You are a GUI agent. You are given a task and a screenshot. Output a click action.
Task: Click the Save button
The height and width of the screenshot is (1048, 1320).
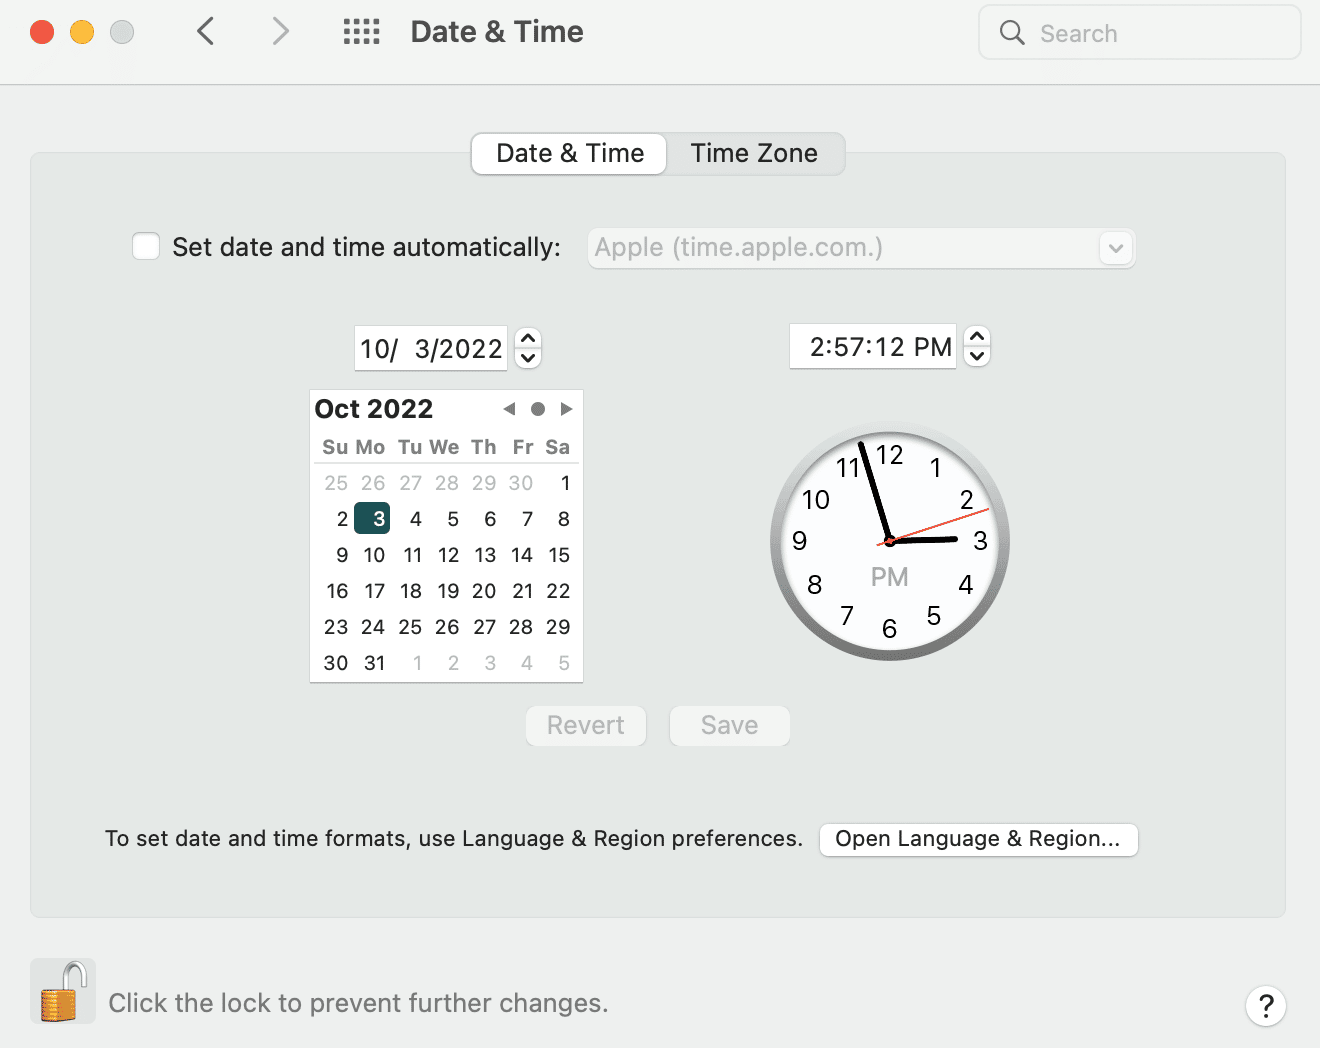tap(729, 725)
